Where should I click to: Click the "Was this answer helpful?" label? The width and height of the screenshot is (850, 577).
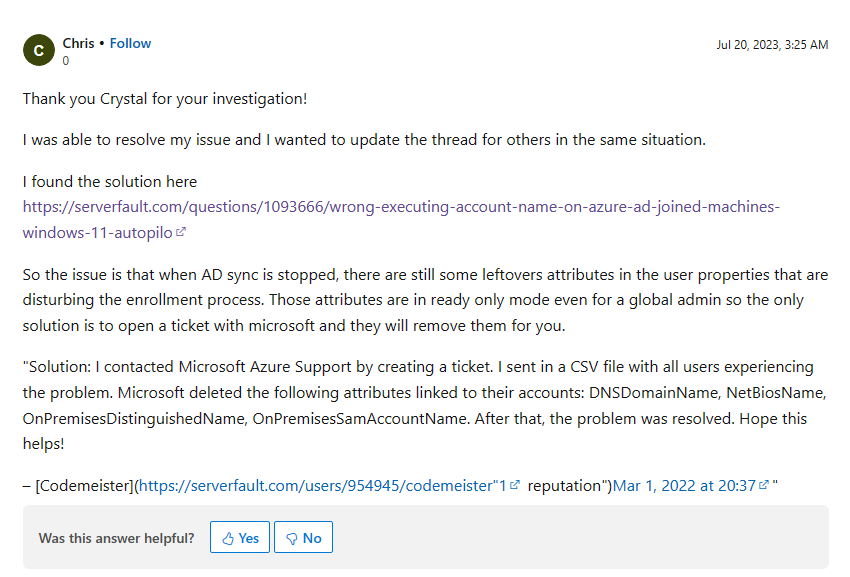point(116,538)
